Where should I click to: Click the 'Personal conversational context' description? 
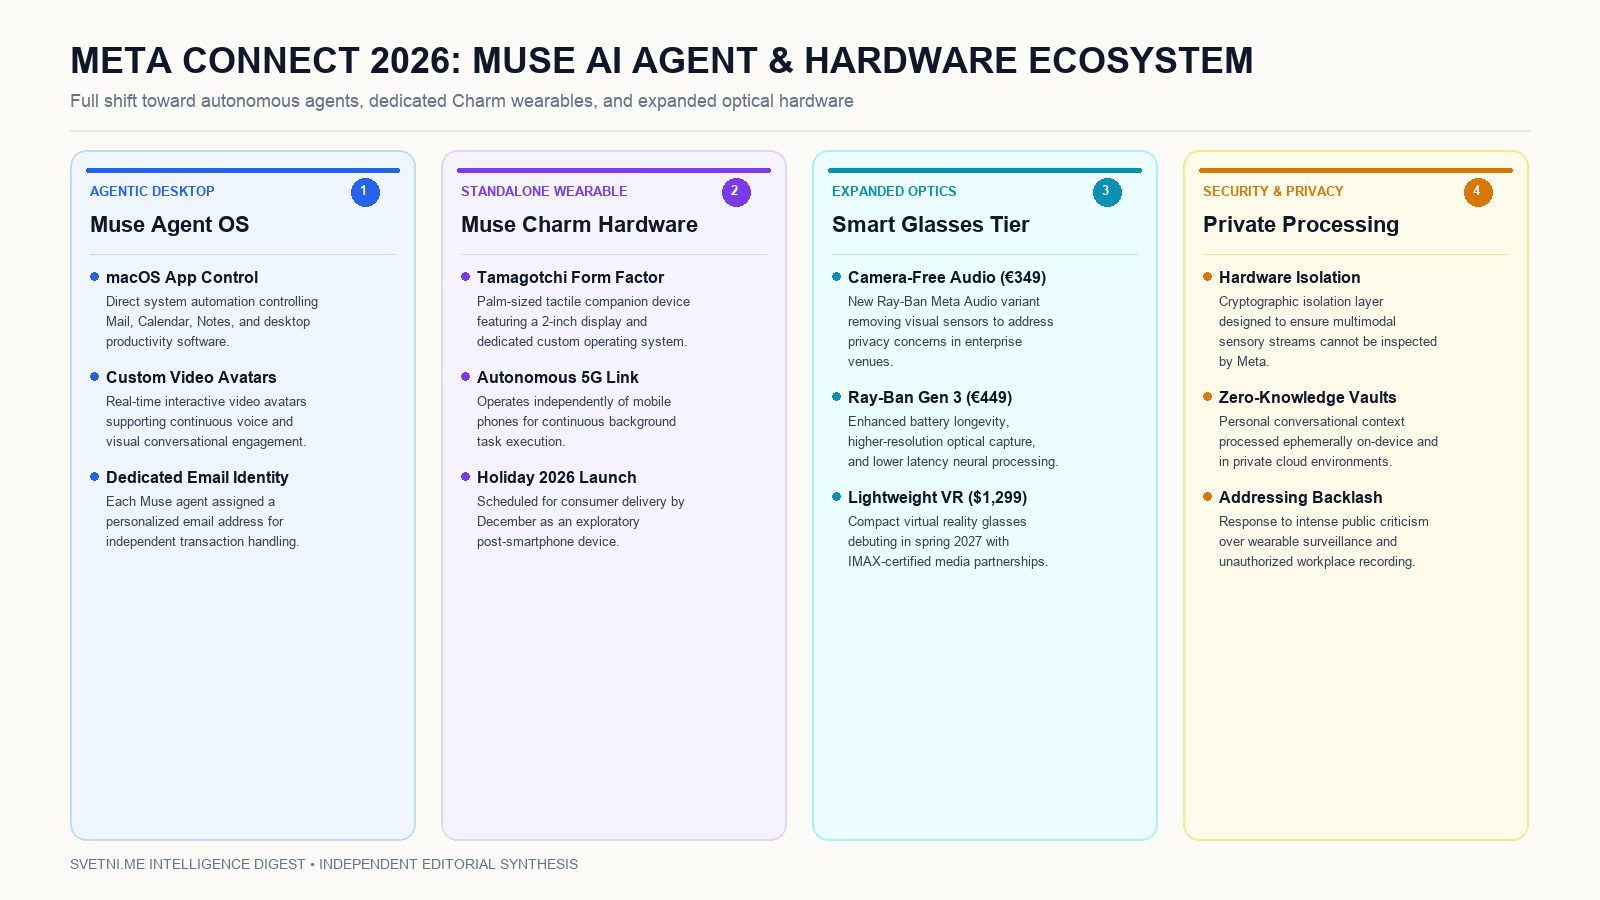1328,441
